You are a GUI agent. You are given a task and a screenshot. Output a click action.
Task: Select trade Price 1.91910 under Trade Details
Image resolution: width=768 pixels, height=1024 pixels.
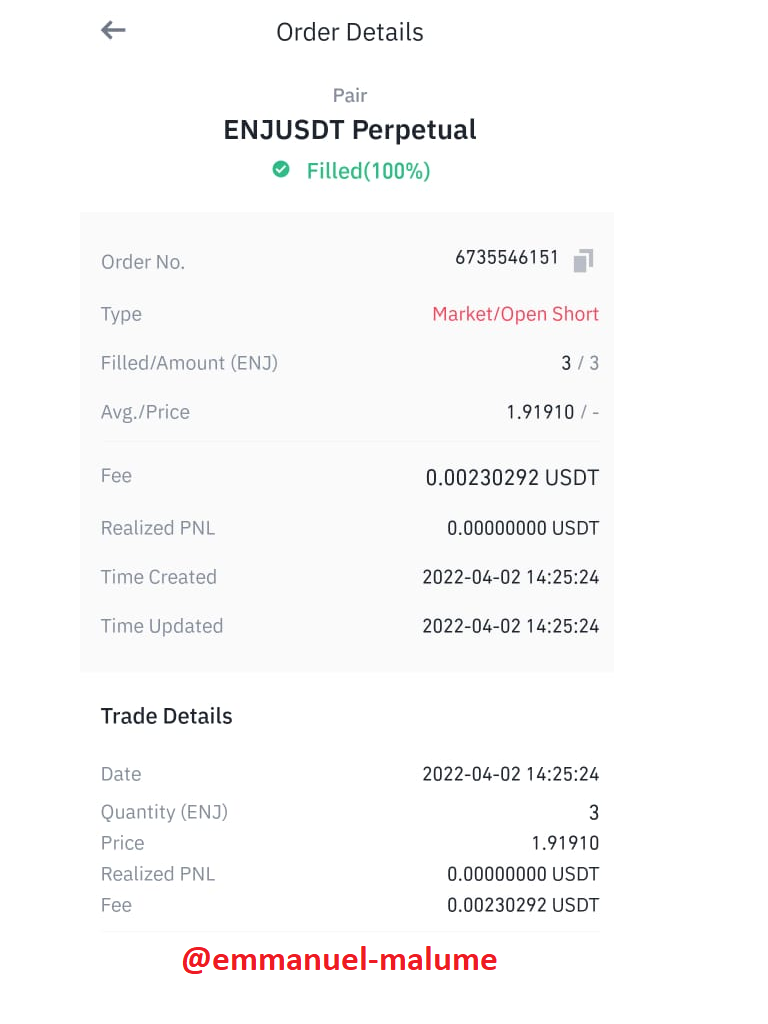pyautogui.click(x=565, y=843)
